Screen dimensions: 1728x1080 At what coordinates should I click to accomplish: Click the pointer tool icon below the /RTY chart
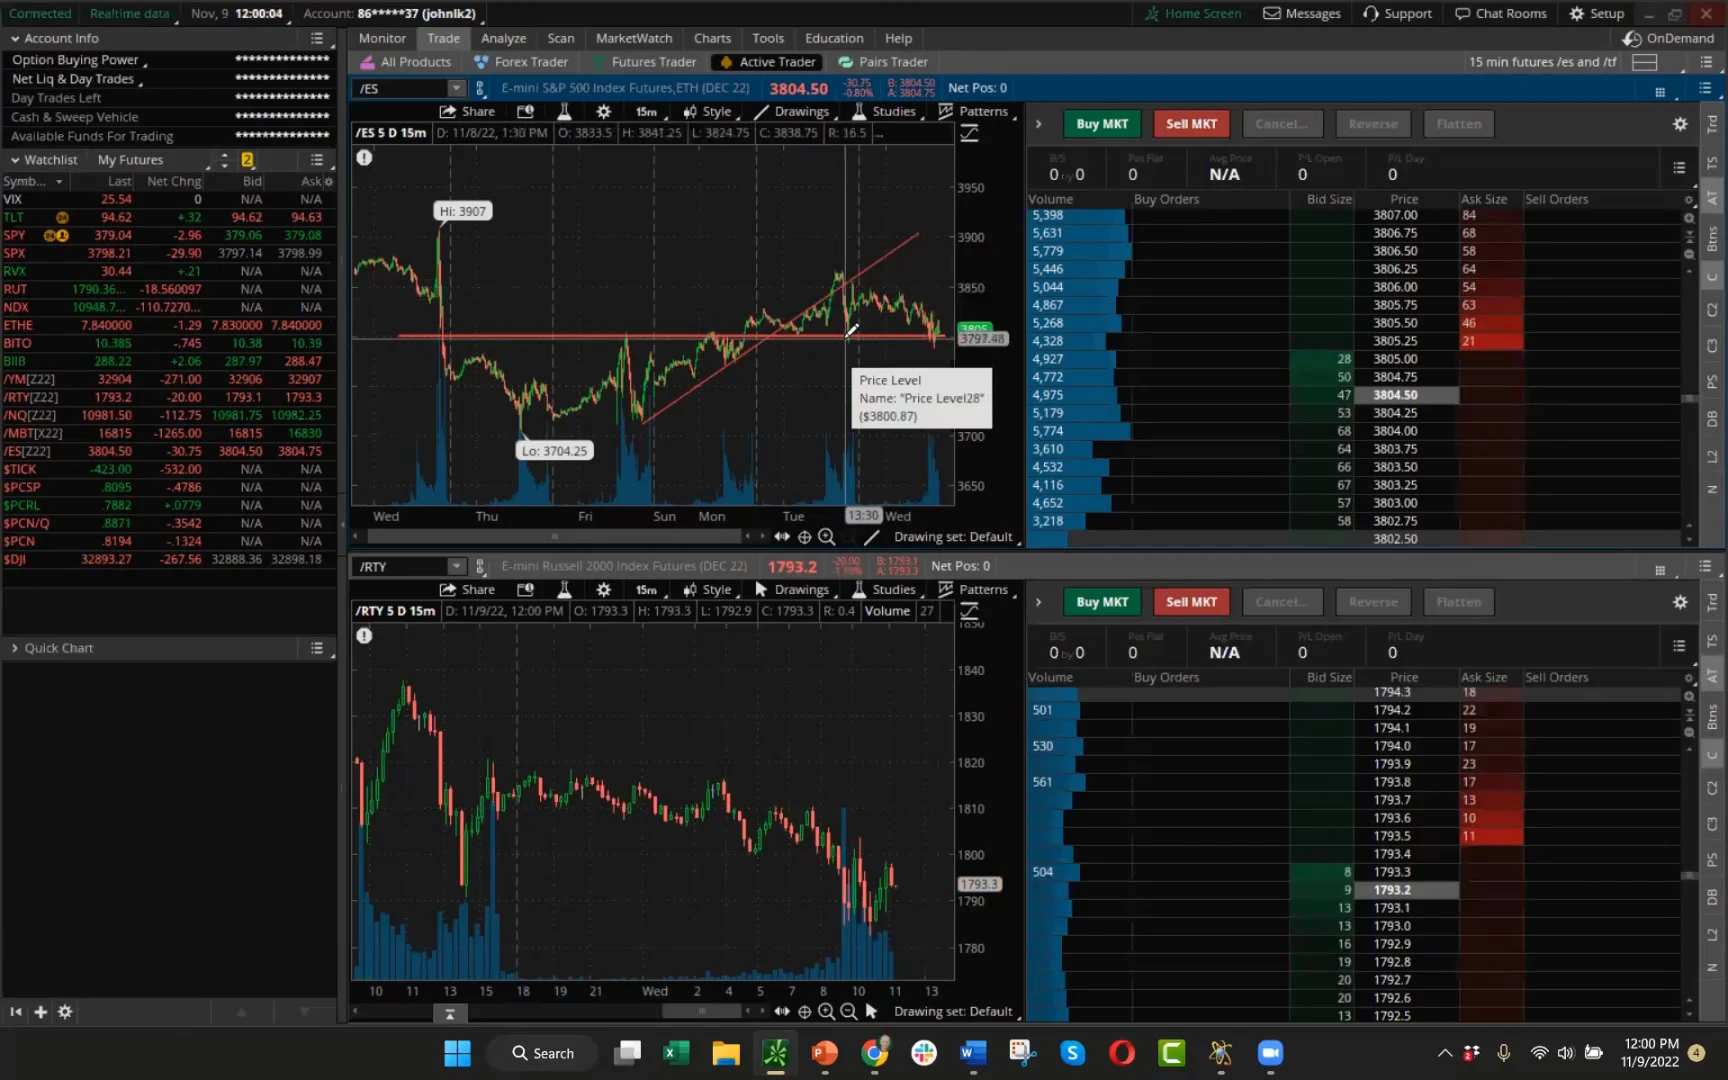pyautogui.click(x=871, y=1012)
